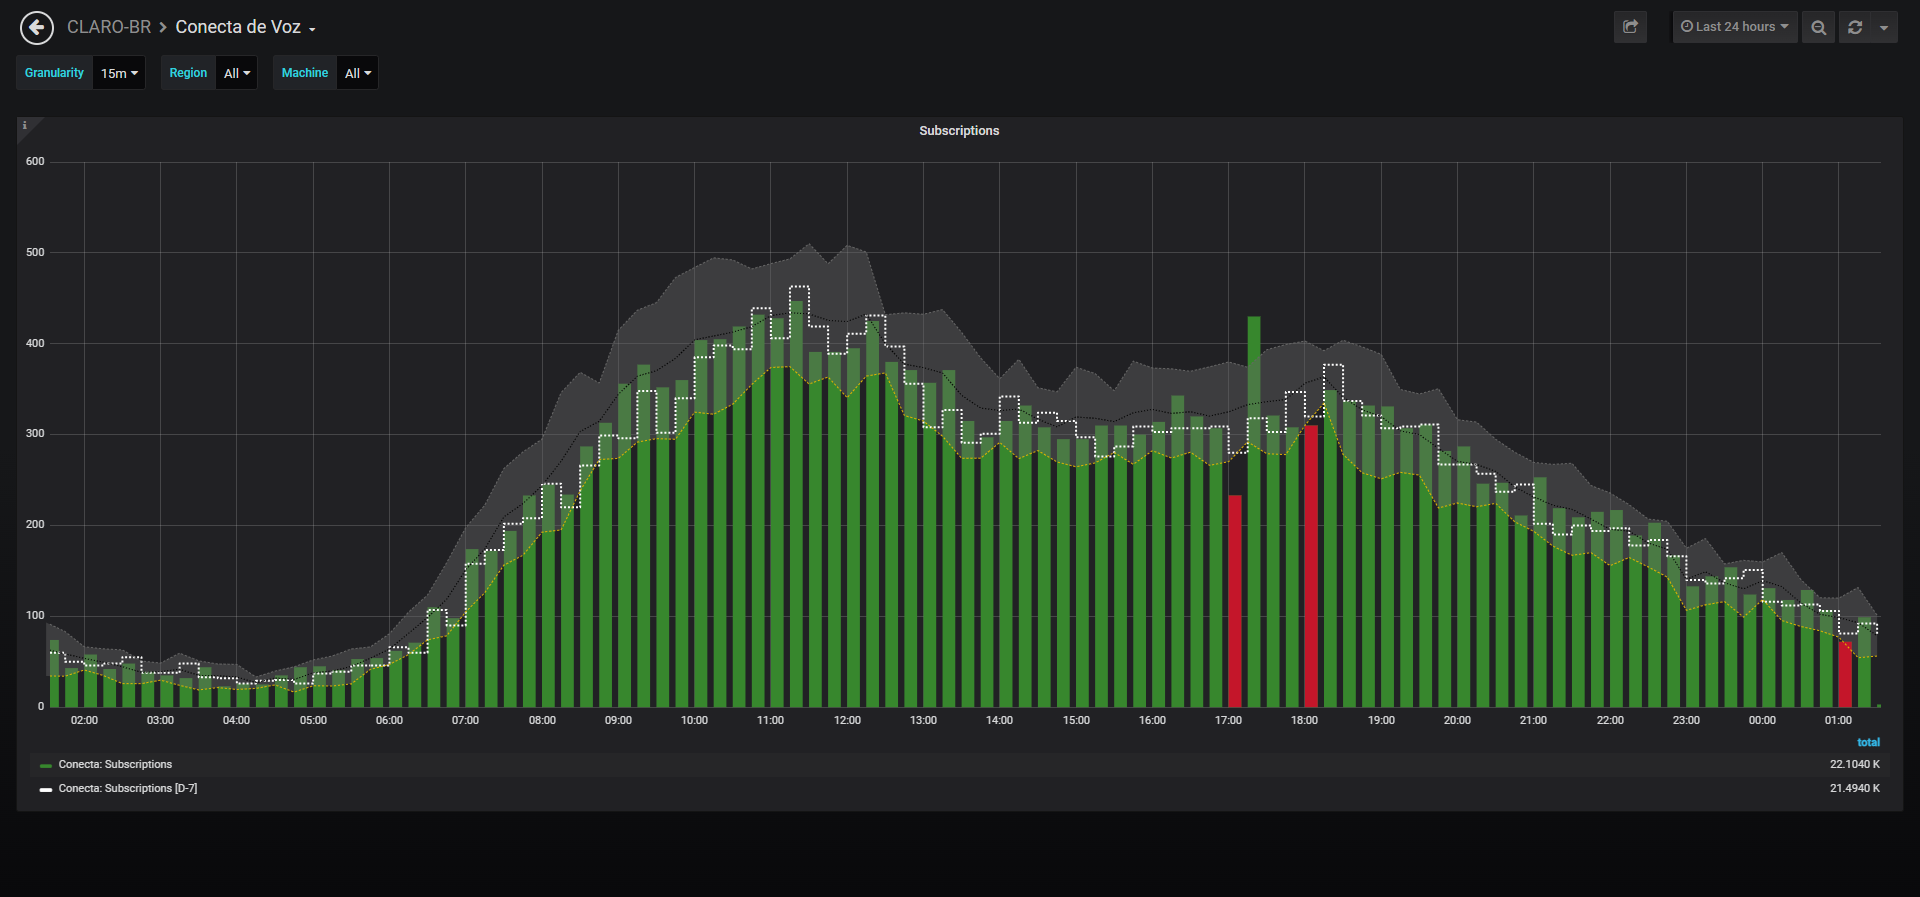Open the CLARO-BR breadcrumb link
The width and height of the screenshot is (1920, 897).
pyautogui.click(x=109, y=27)
